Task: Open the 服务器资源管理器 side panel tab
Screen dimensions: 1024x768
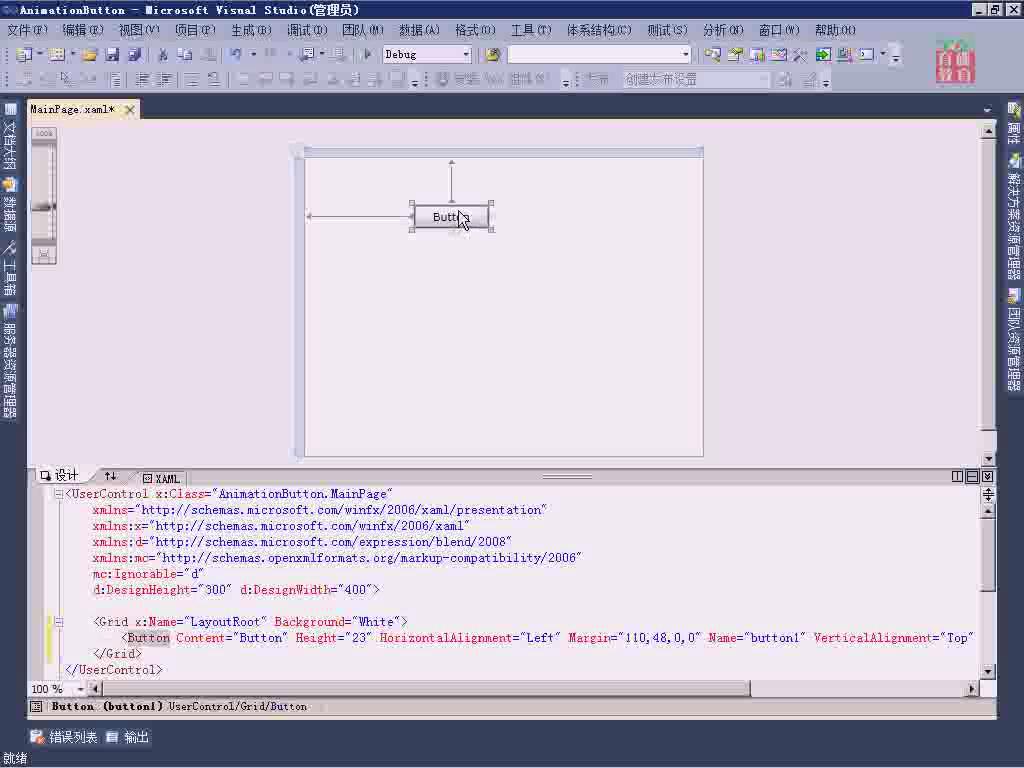Action: 9,361
